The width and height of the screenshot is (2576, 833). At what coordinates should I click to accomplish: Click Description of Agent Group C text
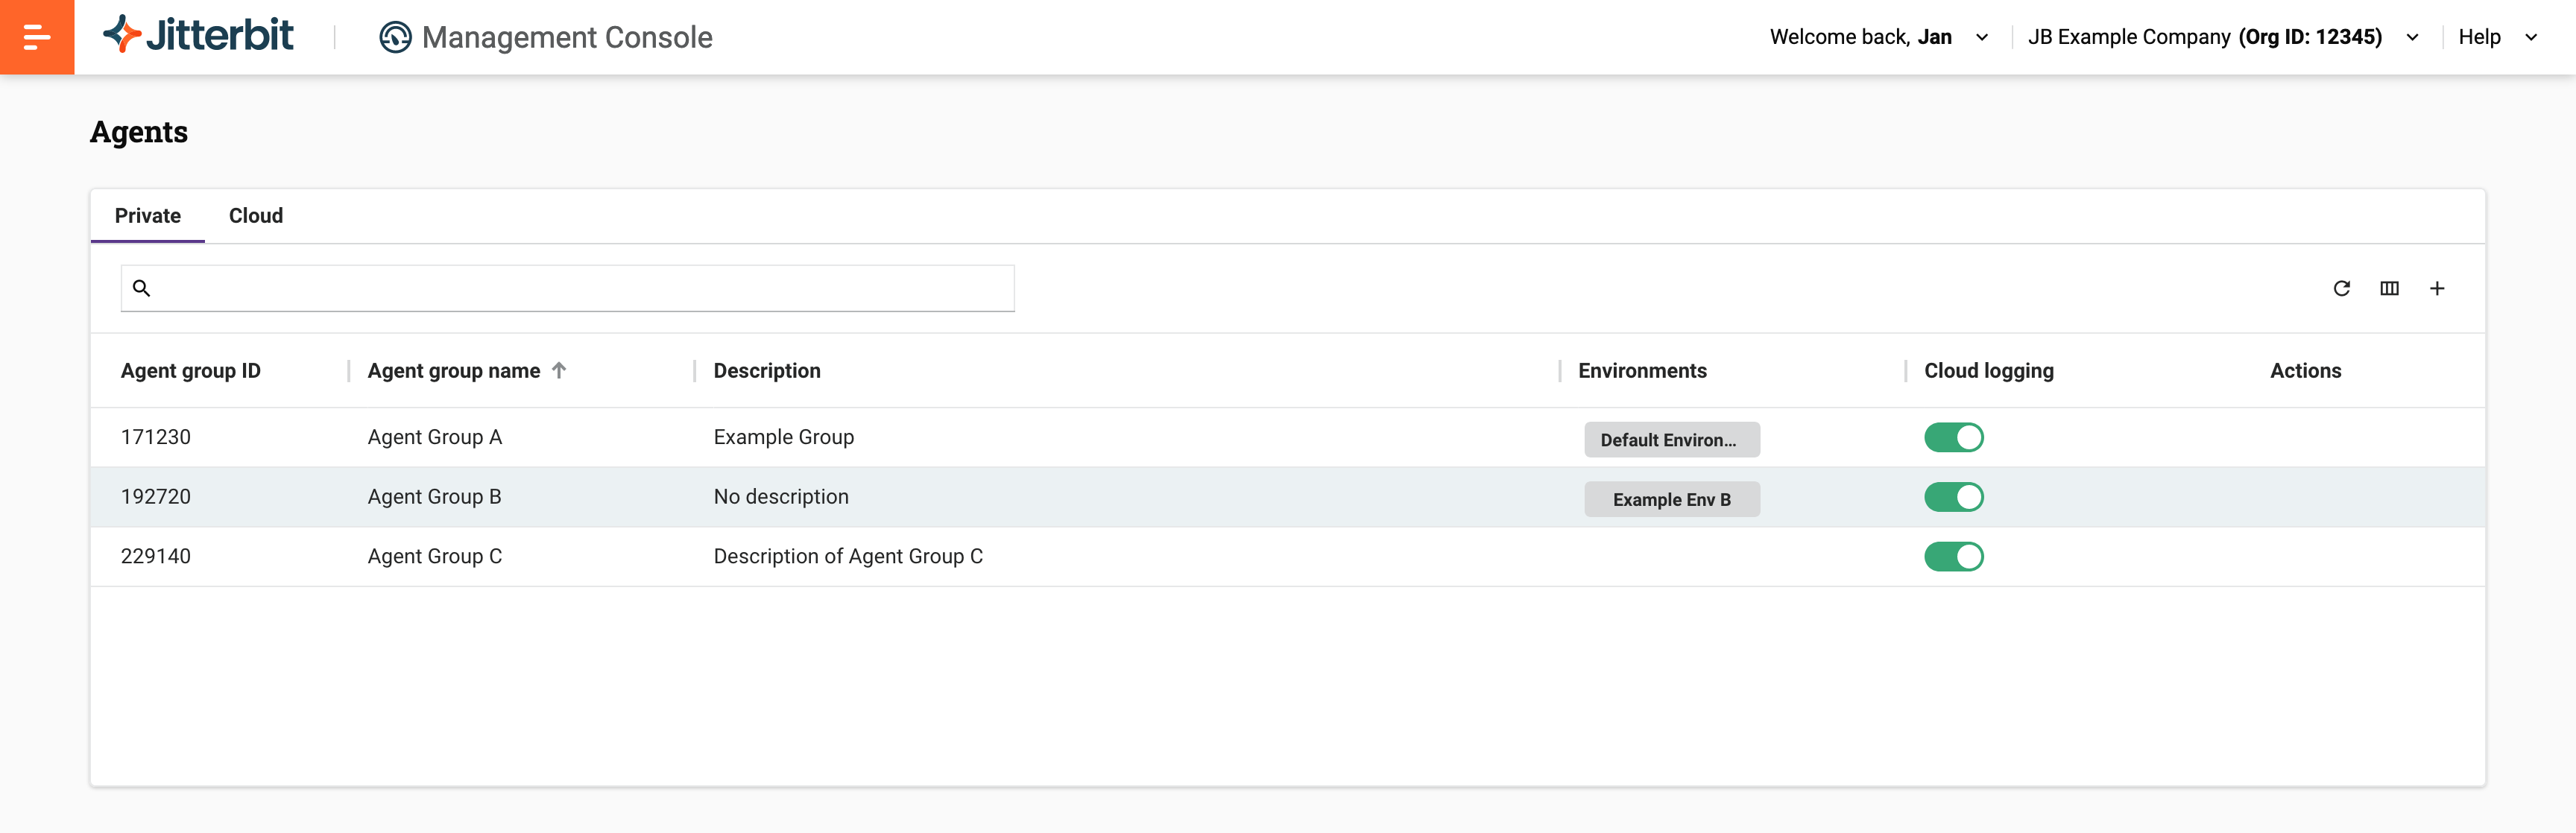[848, 556]
